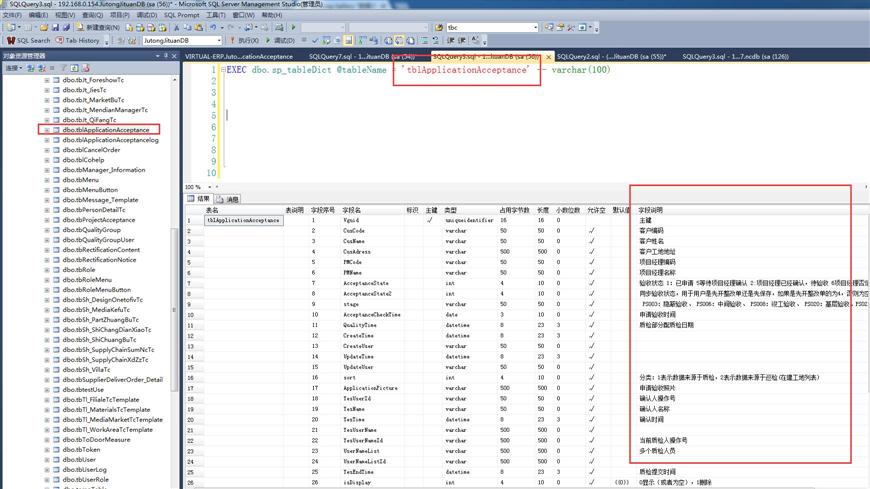Click the New Query (新建查询) button

98,27
